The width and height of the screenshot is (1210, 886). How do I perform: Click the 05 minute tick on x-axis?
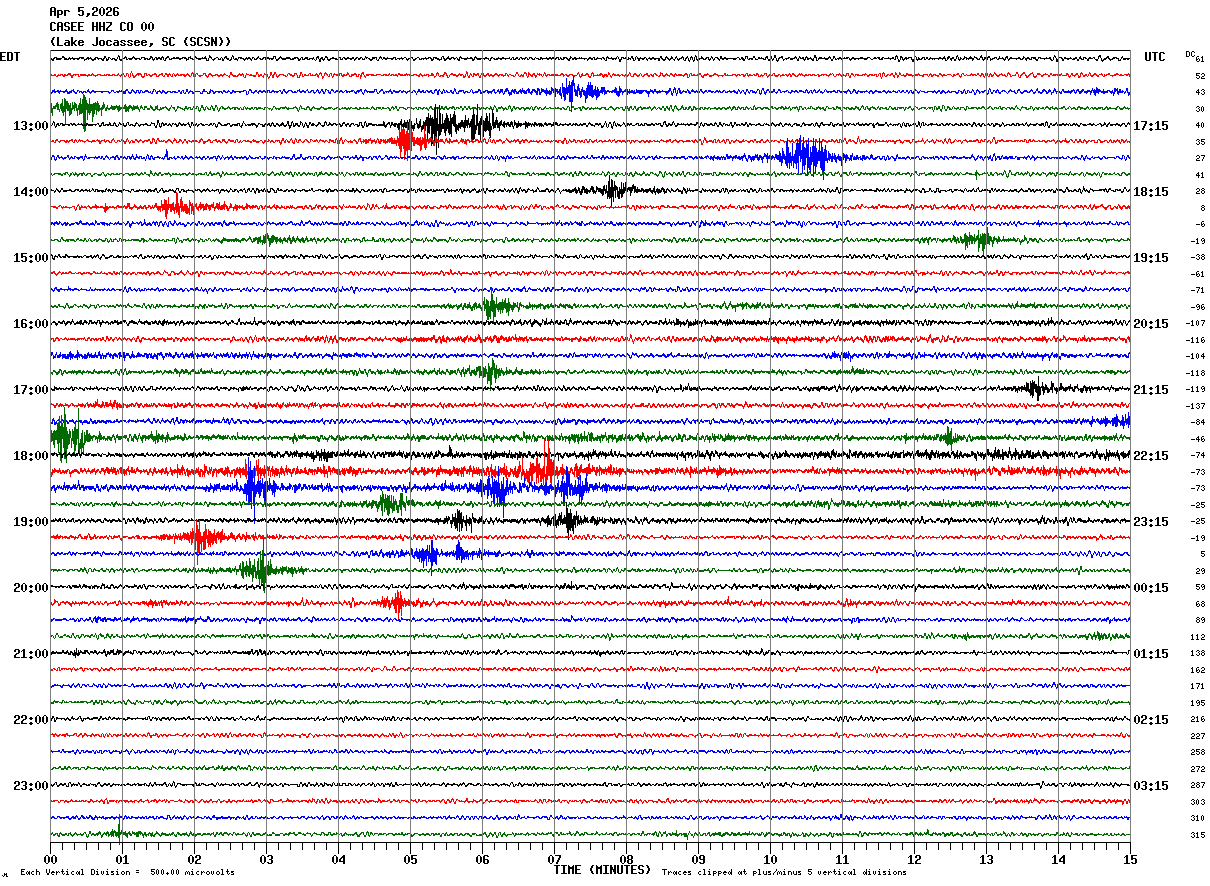click(410, 859)
